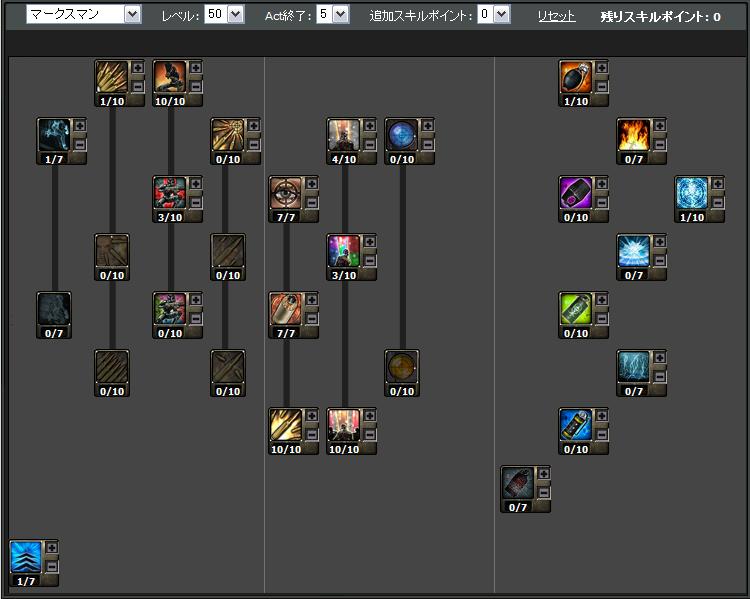750x599 pixels.
Task: Remove a point from the red beams crowd skill
Action: point(370,434)
